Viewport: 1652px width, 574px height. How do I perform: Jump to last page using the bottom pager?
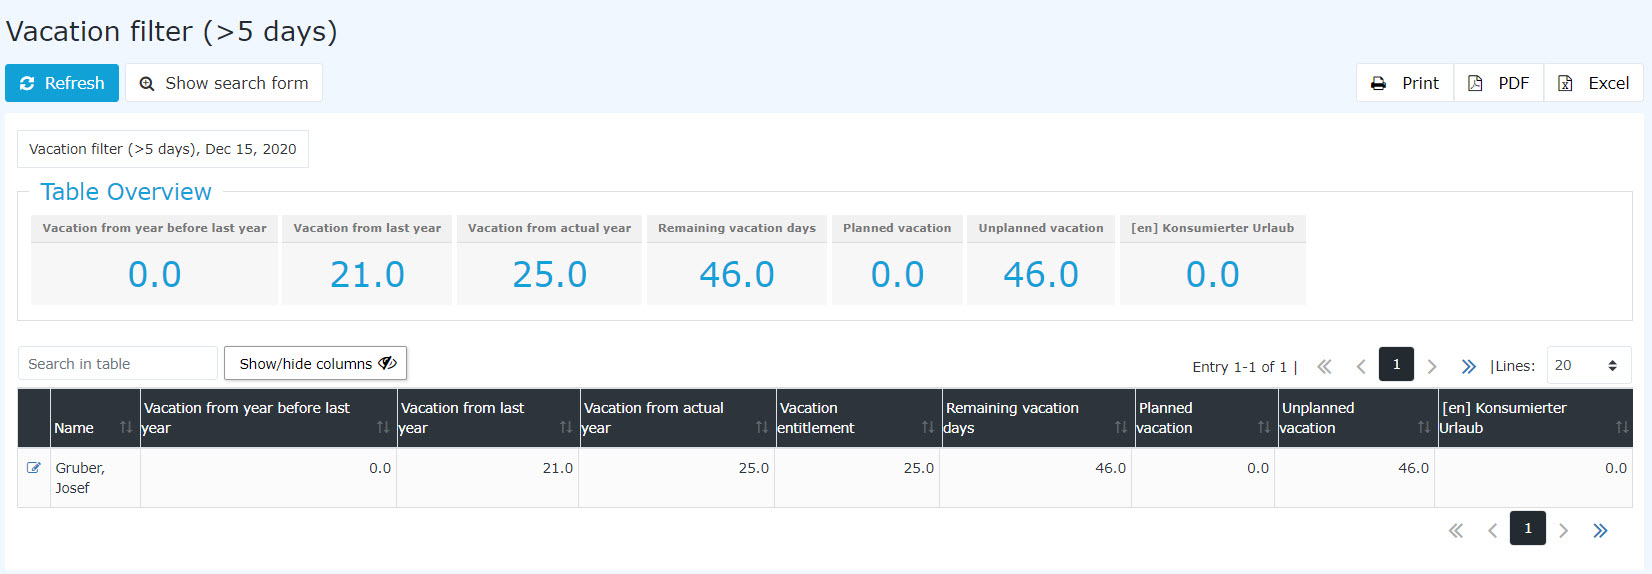1600,530
